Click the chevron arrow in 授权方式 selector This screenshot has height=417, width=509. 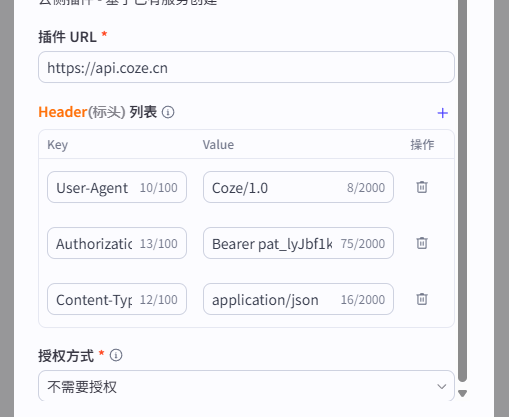tap(442, 387)
